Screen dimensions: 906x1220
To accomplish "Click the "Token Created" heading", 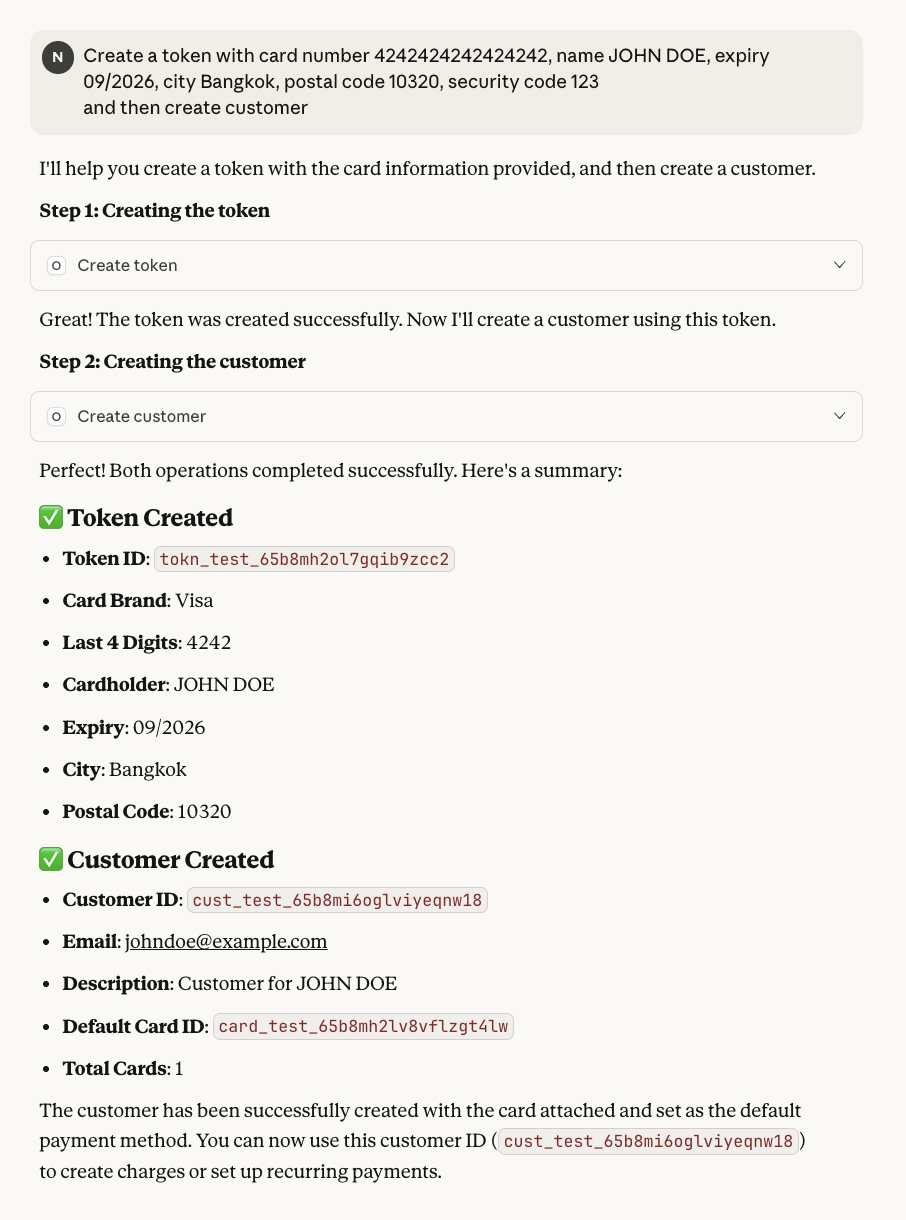I will (x=150, y=518).
